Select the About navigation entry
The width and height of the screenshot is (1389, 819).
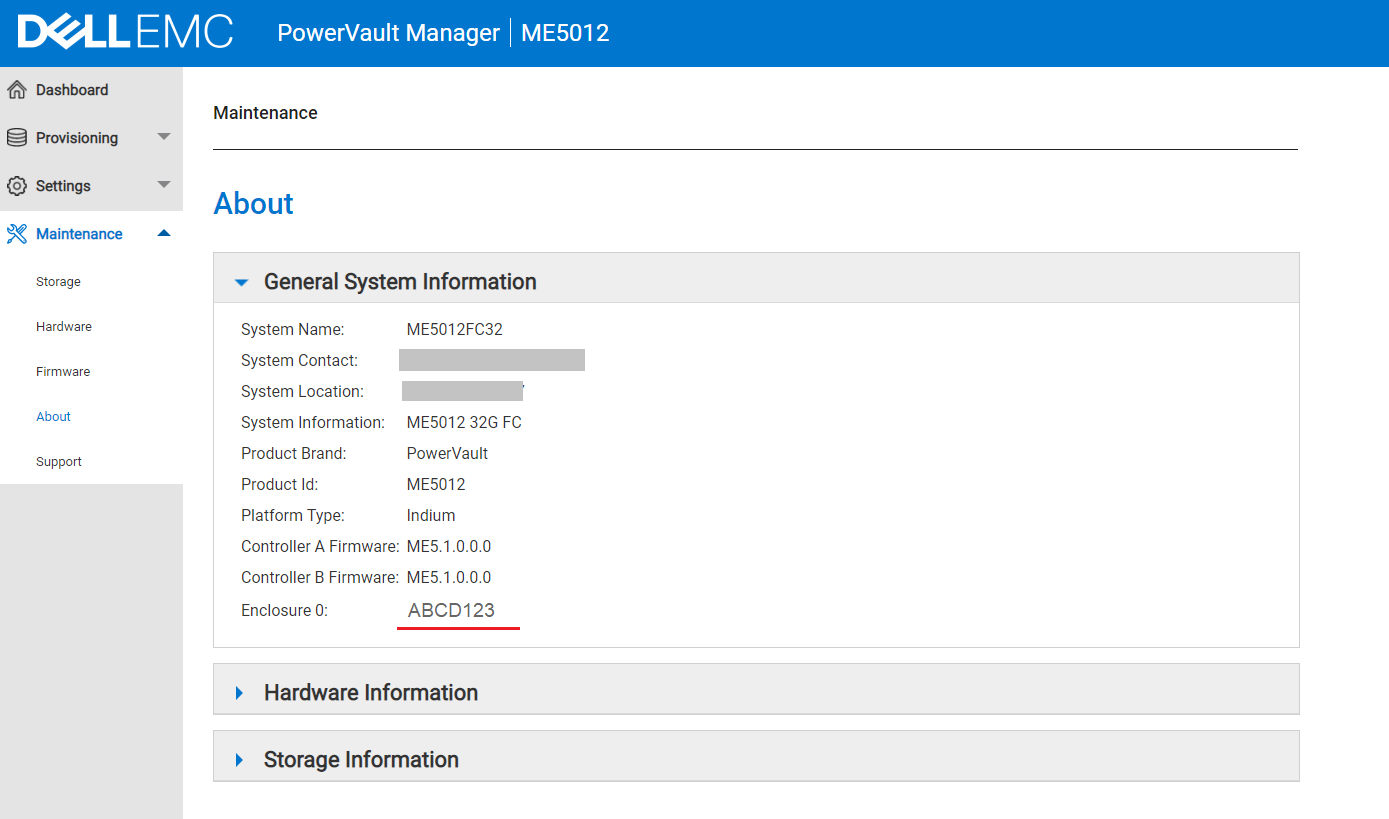(53, 416)
